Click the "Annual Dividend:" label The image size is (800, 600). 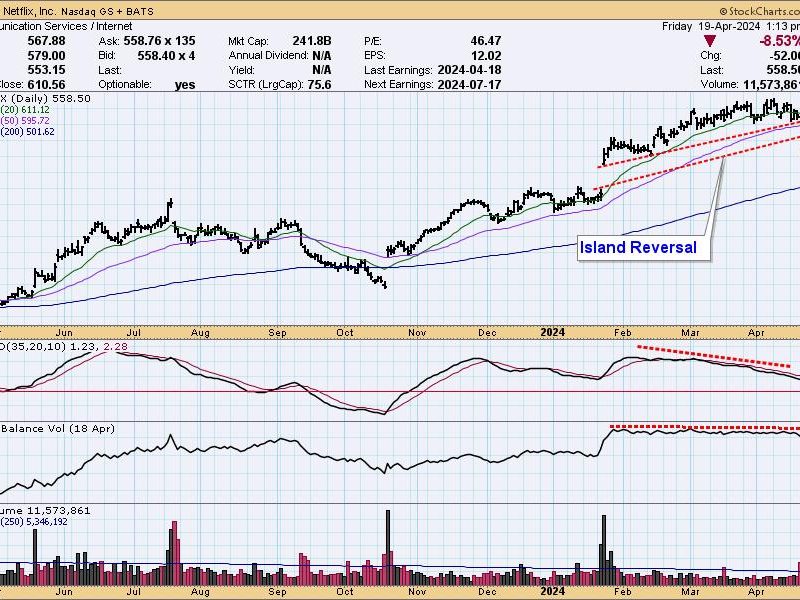tap(268, 55)
